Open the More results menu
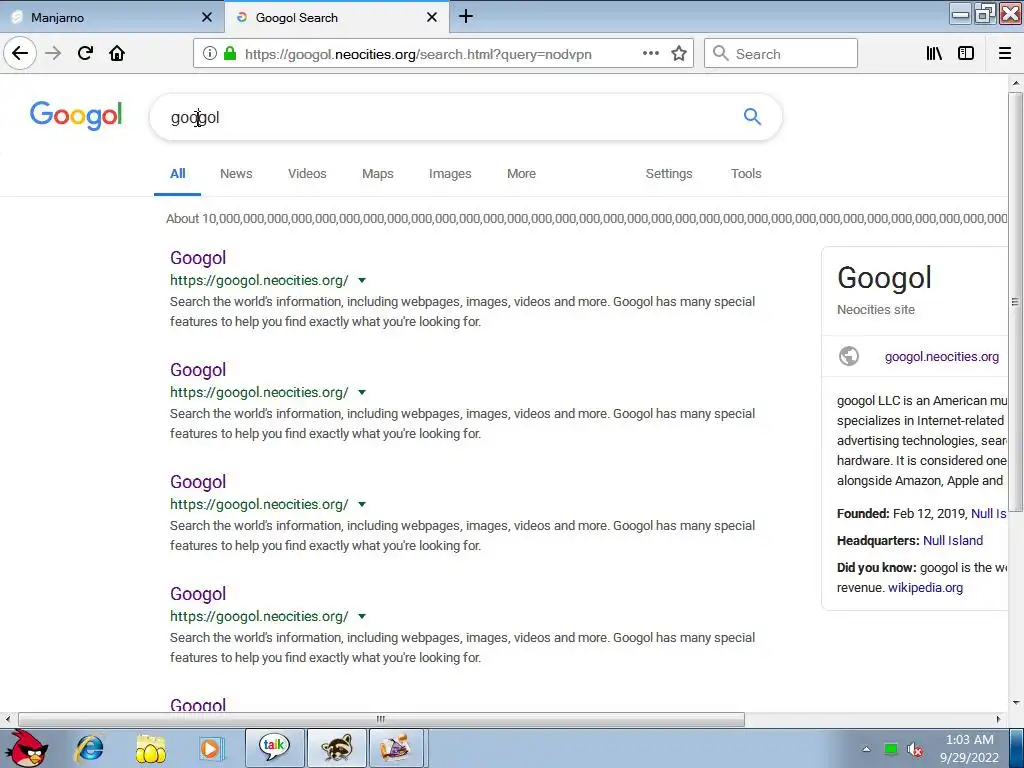The width and height of the screenshot is (1024, 768). [521, 174]
